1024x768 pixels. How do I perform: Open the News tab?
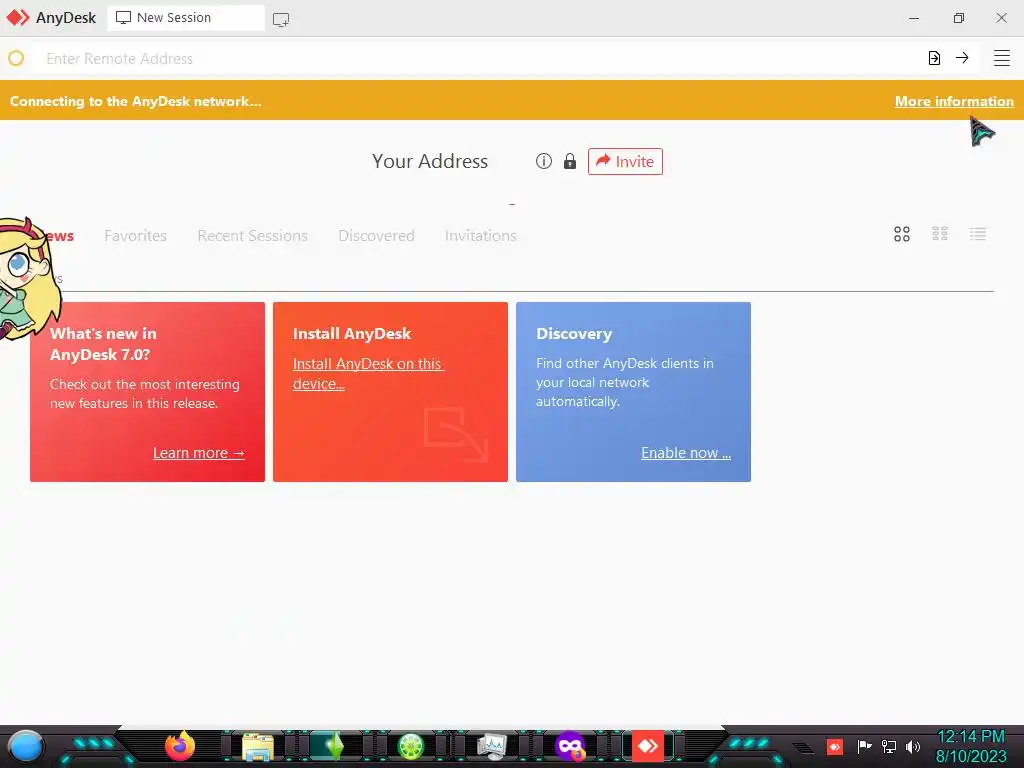click(59, 236)
